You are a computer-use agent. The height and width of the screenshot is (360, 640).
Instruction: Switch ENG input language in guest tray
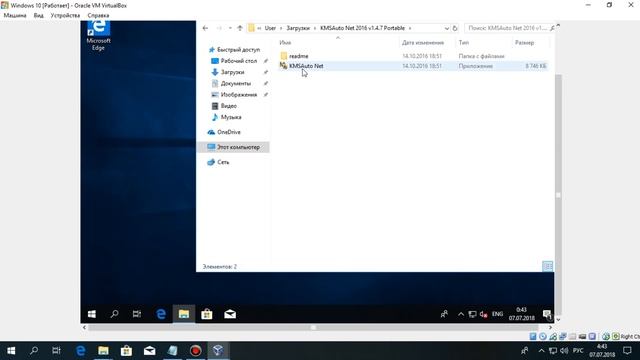(x=497, y=314)
